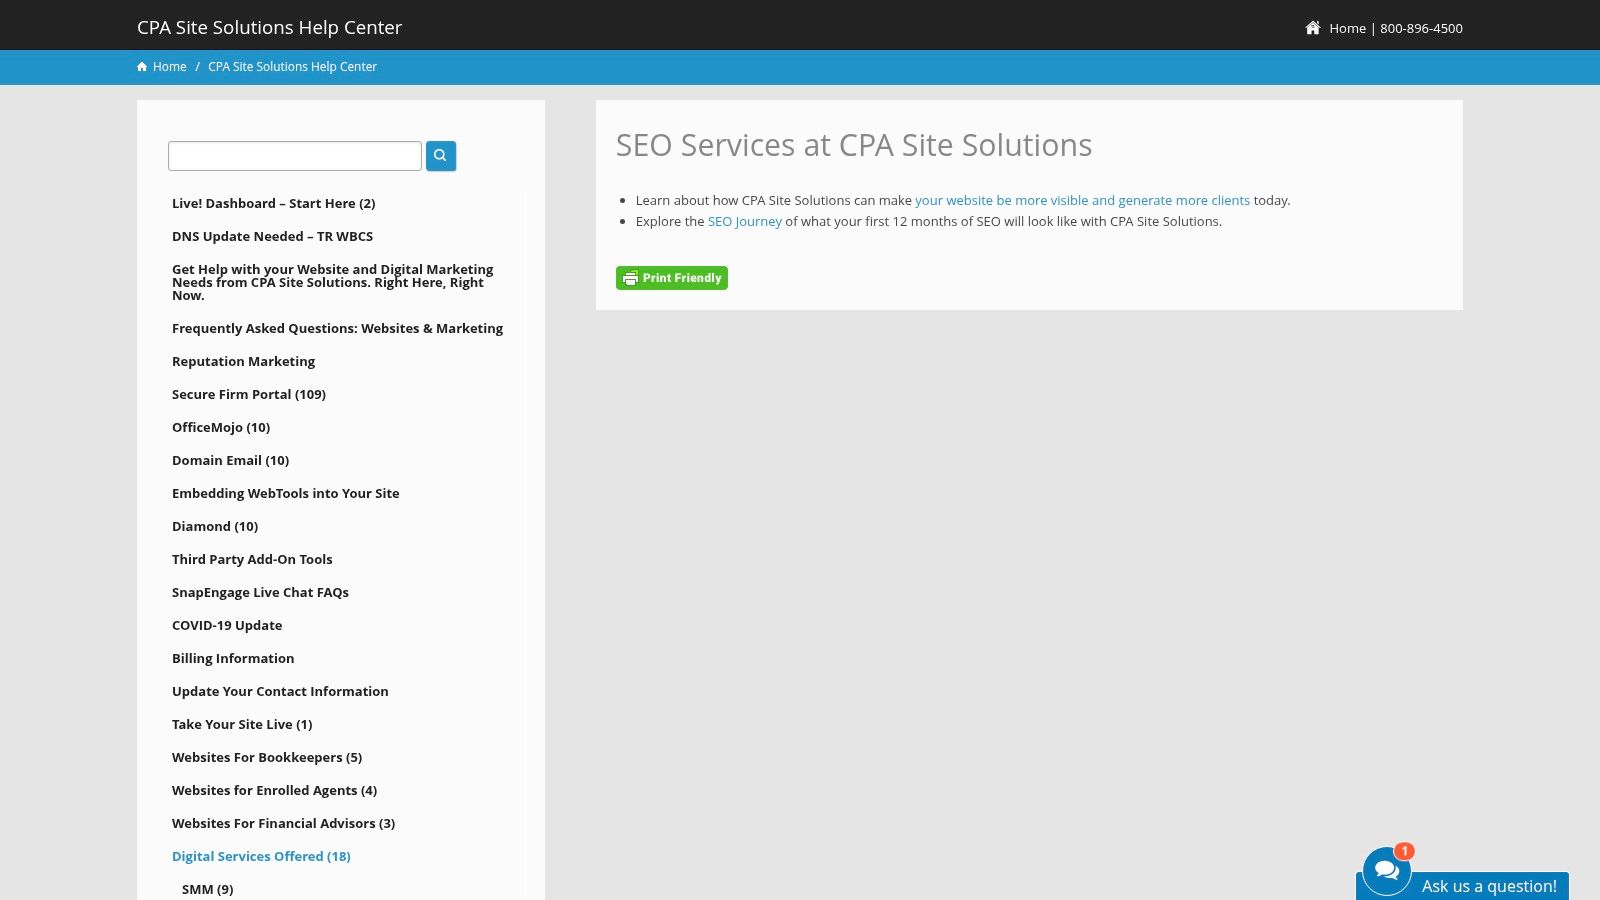This screenshot has width=1600, height=900.
Task: Open Domain Email (10) category
Action: pyautogui.click(x=230, y=460)
